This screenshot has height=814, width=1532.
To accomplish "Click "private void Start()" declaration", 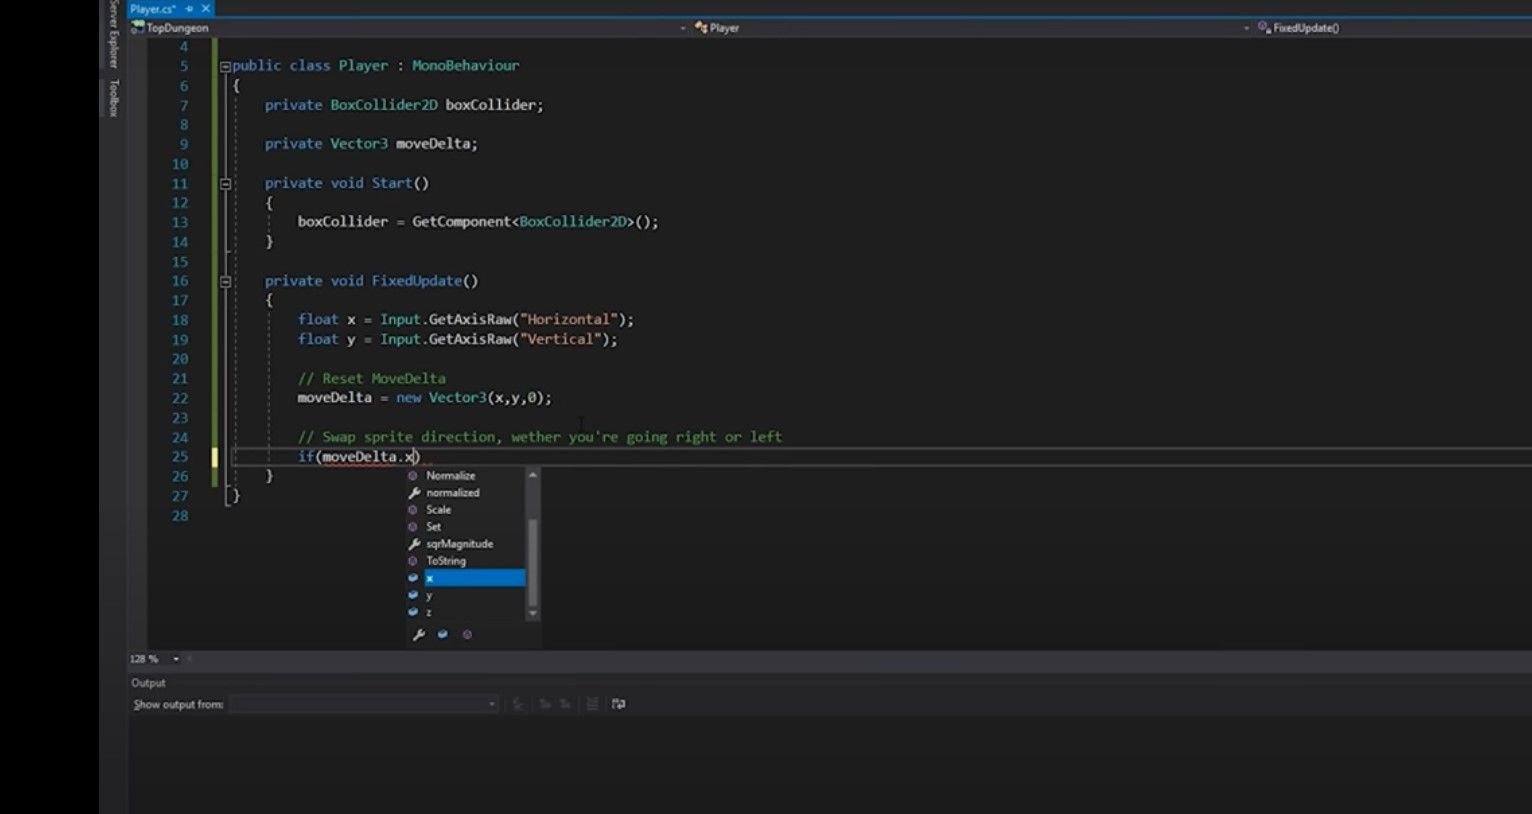I will click(347, 184).
